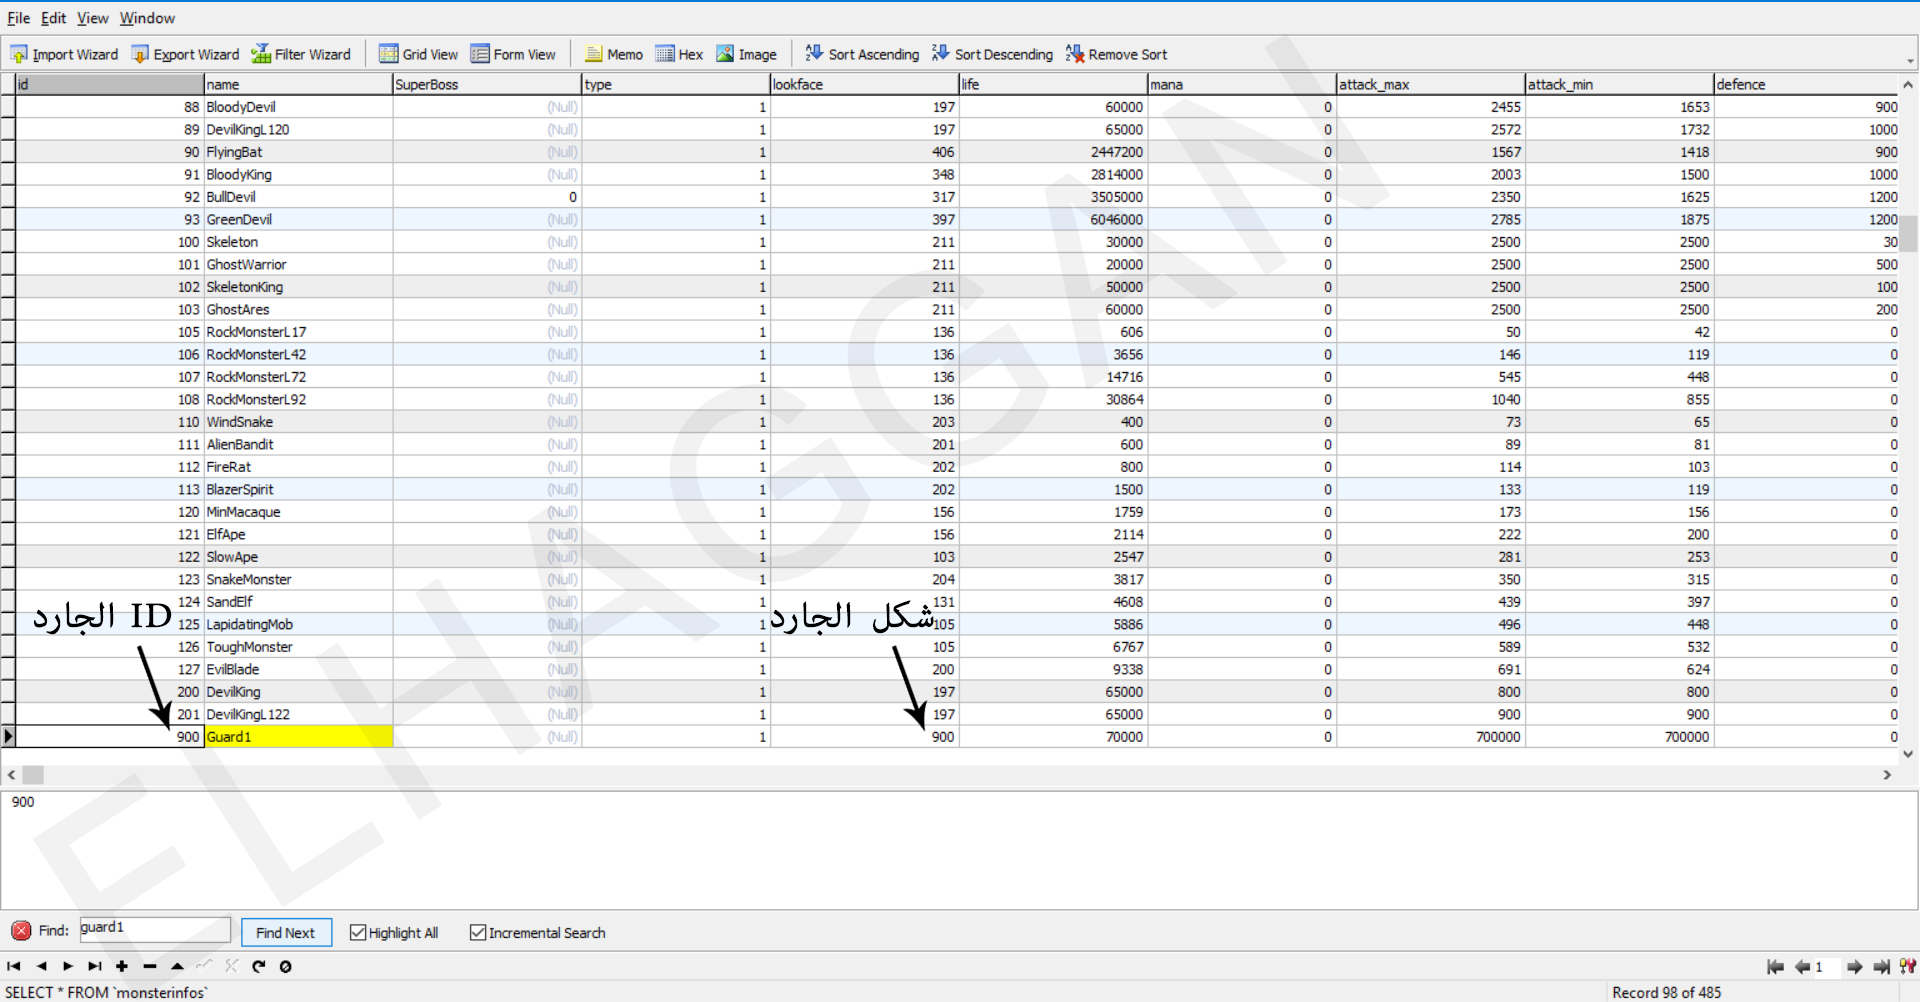Image resolution: width=1920 pixels, height=1002 pixels.
Task: Go to the previous results page
Action: pos(1802,967)
